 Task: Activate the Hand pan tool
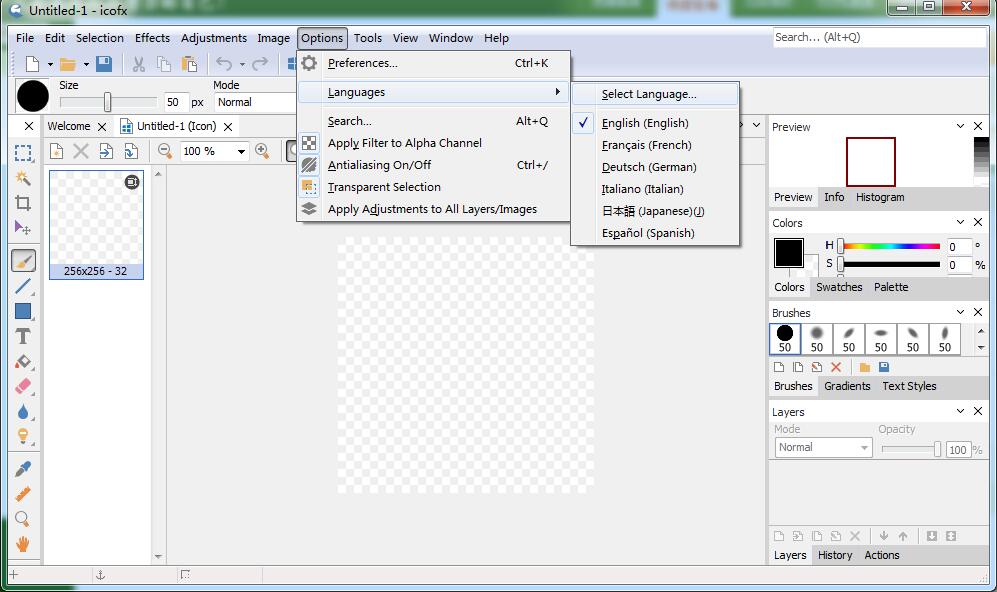[22, 544]
